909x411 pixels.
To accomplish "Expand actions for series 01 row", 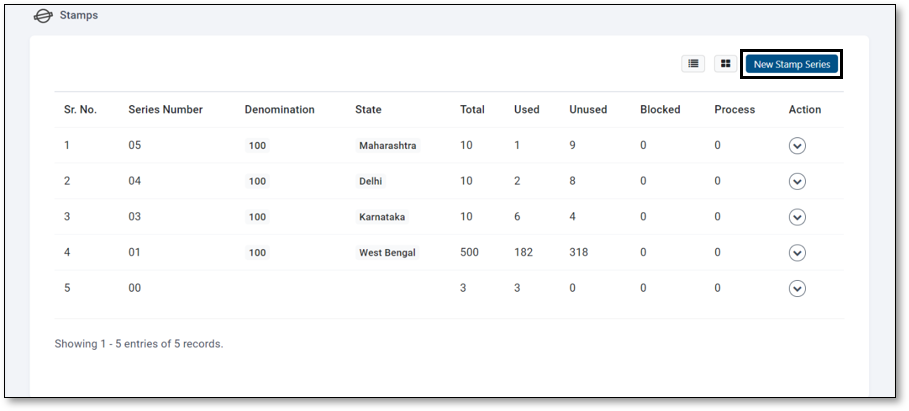I will pyautogui.click(x=797, y=253).
